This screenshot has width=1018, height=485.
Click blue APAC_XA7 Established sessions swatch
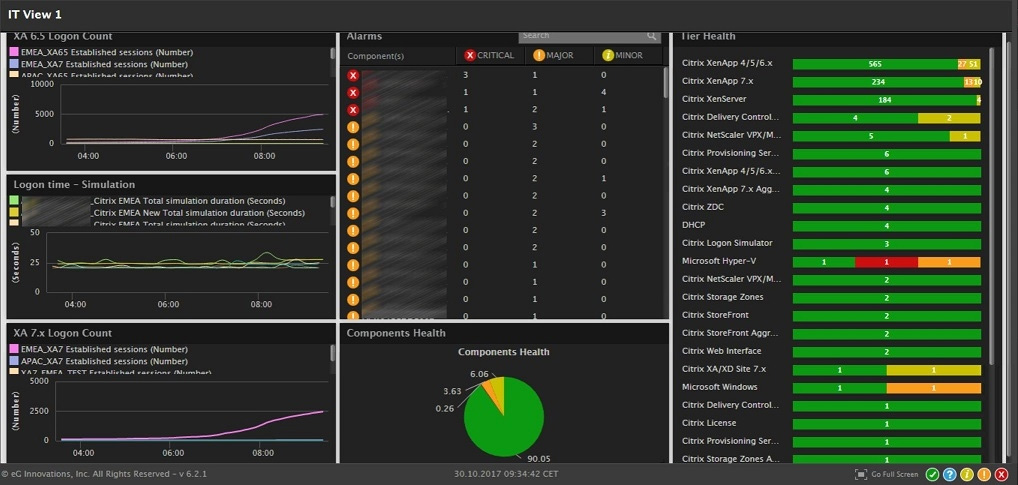click(x=14, y=361)
